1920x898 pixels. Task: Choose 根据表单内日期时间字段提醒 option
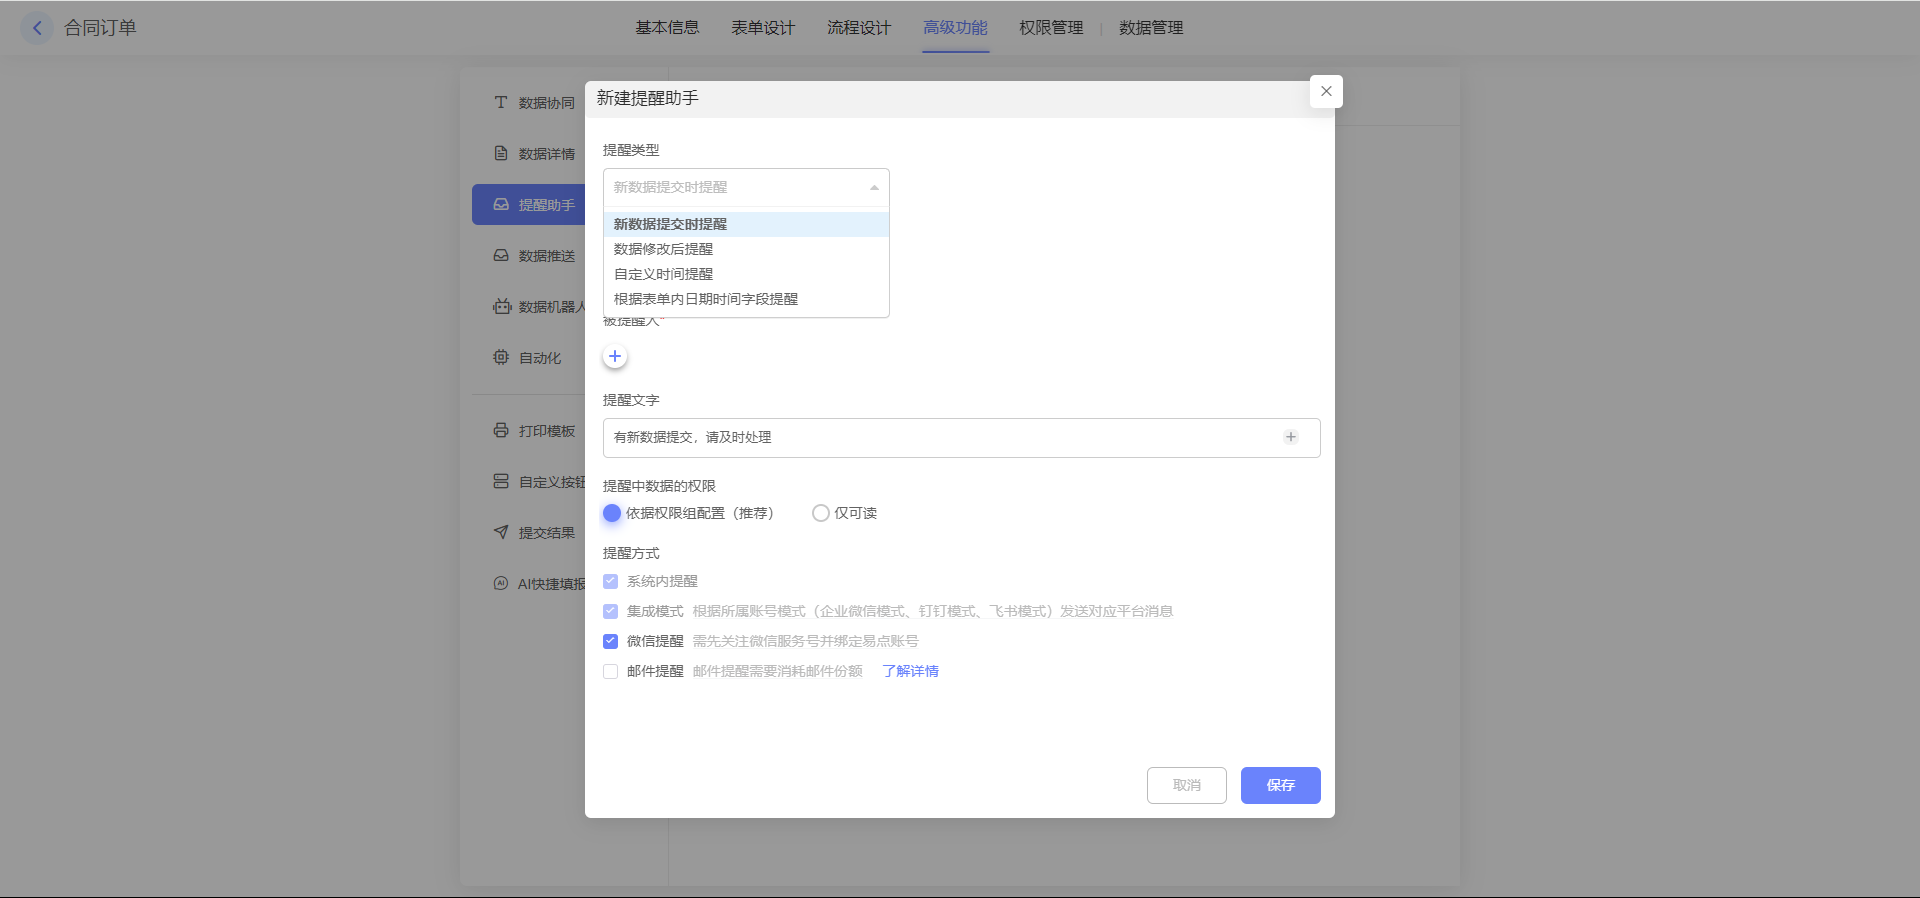click(705, 299)
